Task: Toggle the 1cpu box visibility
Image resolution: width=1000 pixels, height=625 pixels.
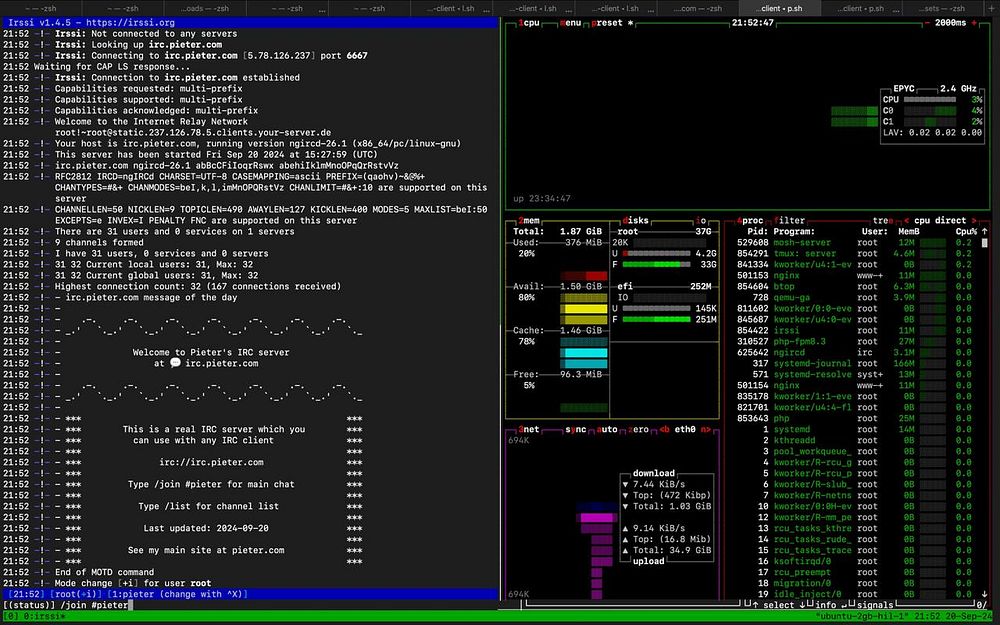Action: coord(528,22)
